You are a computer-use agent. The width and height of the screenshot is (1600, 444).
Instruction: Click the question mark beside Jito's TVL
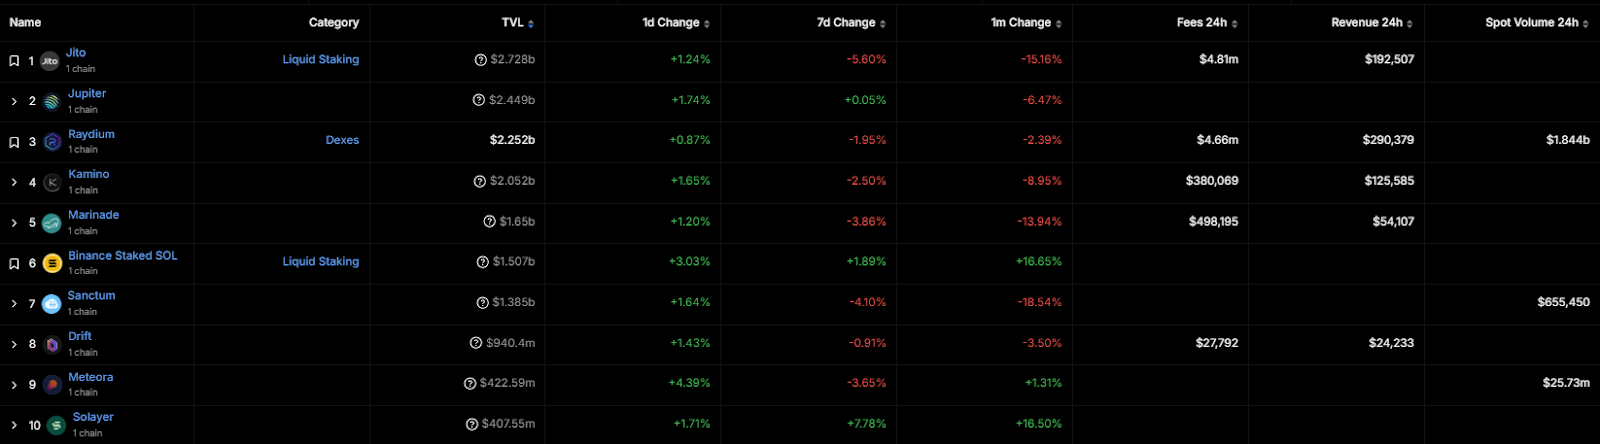point(481,60)
